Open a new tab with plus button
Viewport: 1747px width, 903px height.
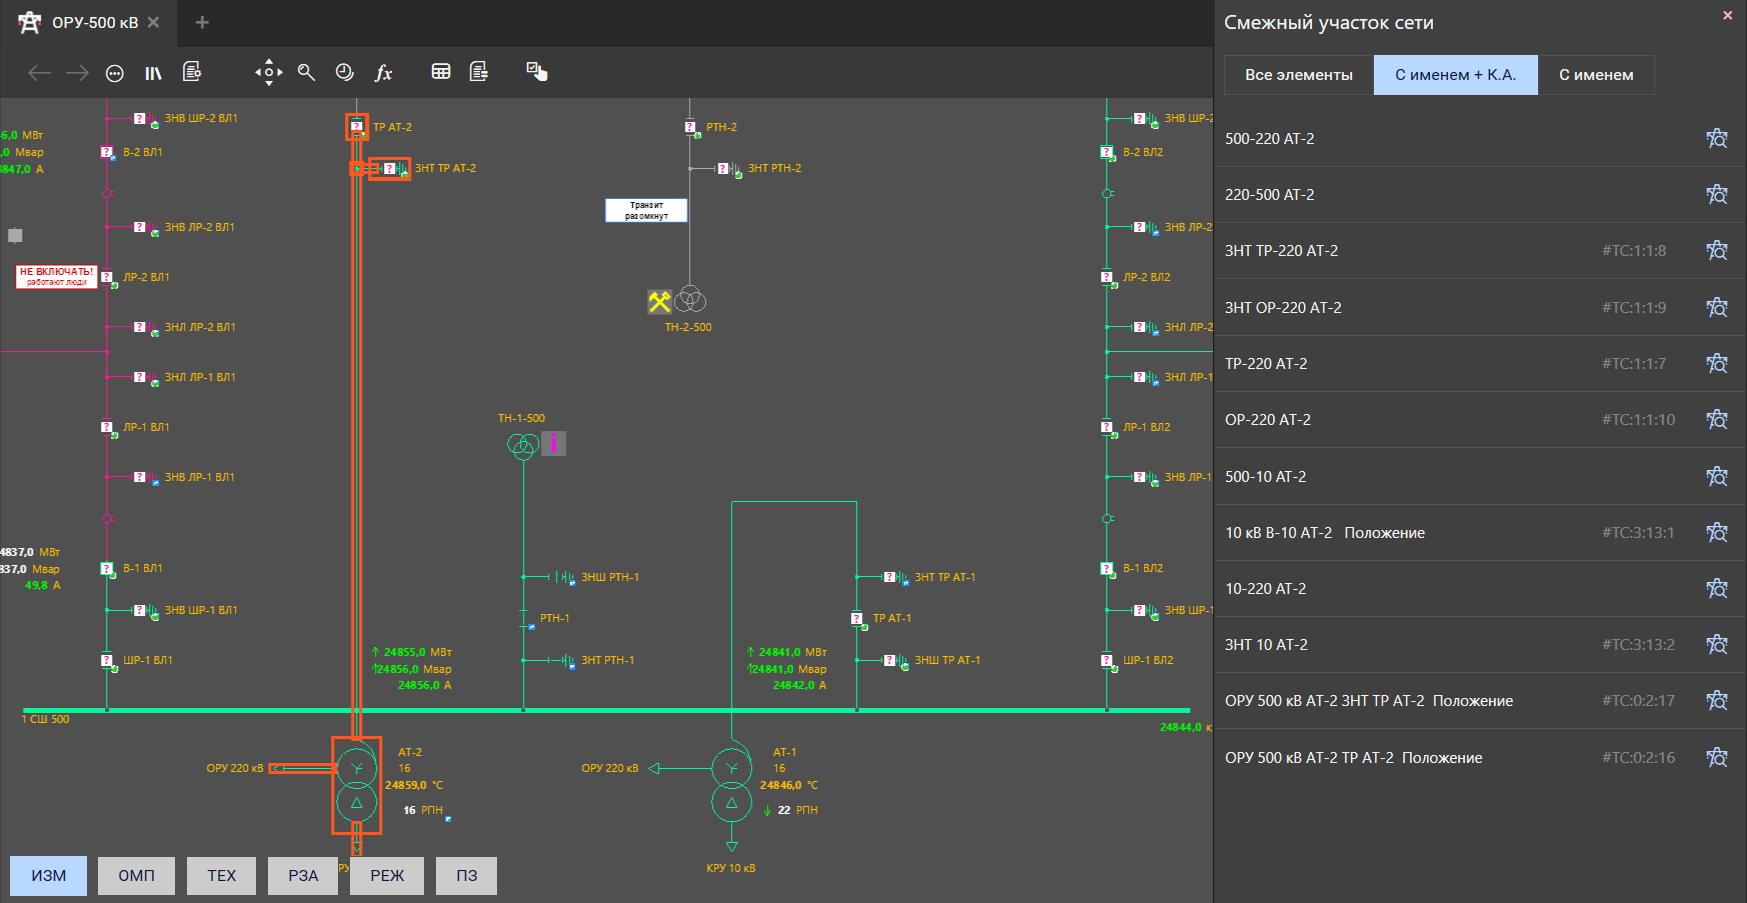pyautogui.click(x=202, y=22)
